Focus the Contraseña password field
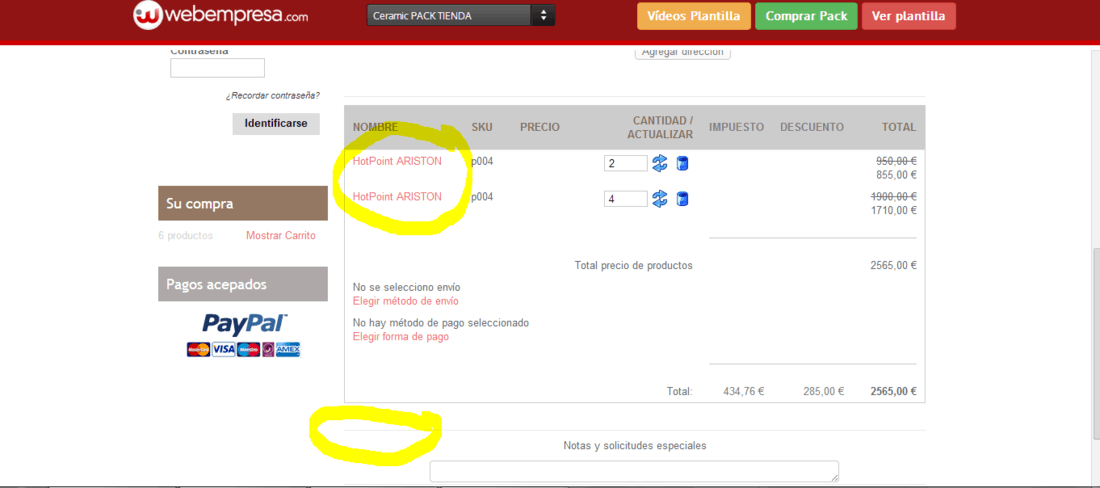This screenshot has height=488, width=1100. pyautogui.click(x=217, y=68)
